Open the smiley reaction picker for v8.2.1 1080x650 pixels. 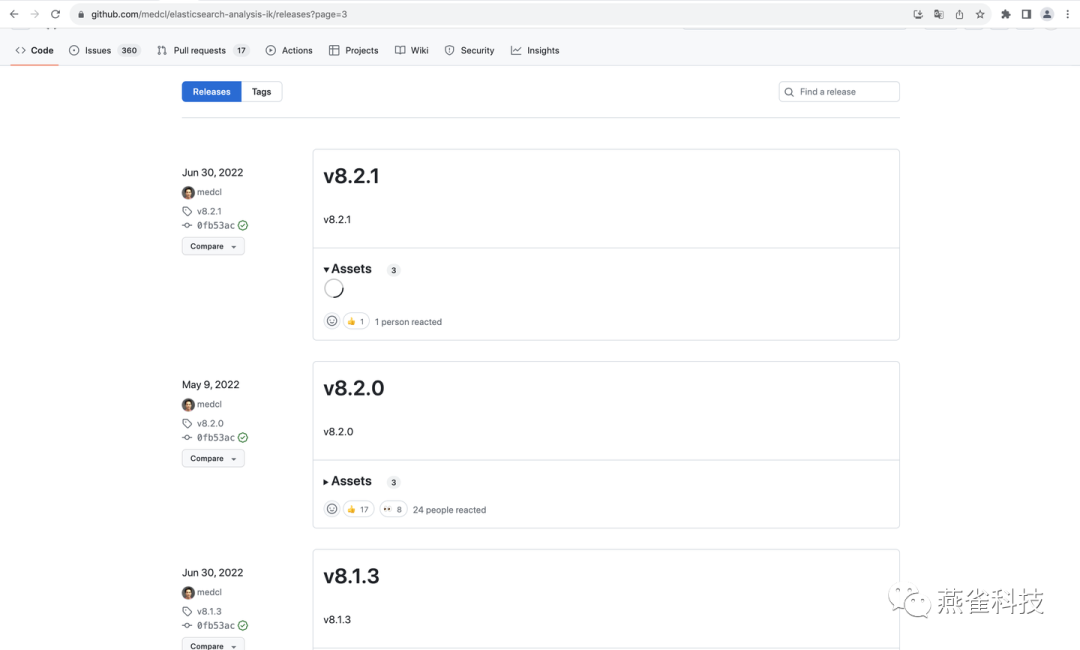tap(331, 321)
